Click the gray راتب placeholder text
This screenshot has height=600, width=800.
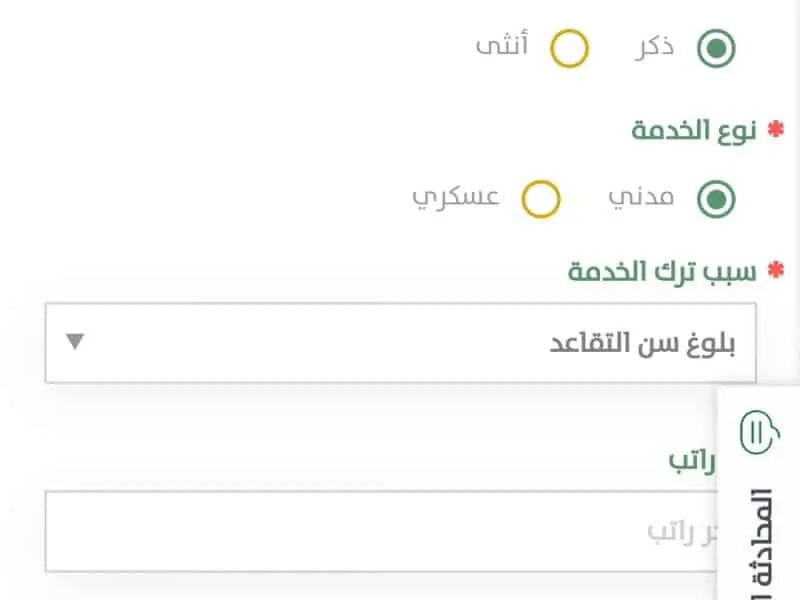pos(682,532)
